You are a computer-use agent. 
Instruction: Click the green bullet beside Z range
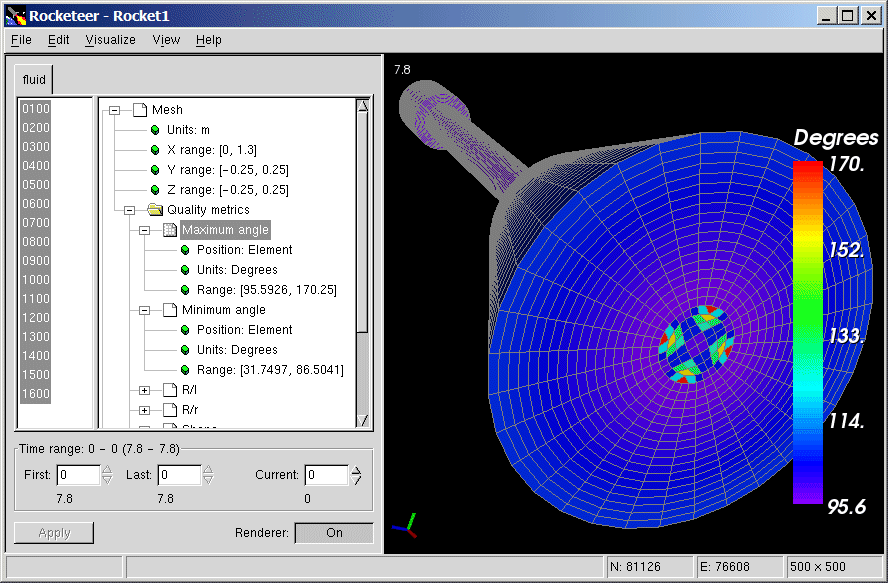click(155, 189)
